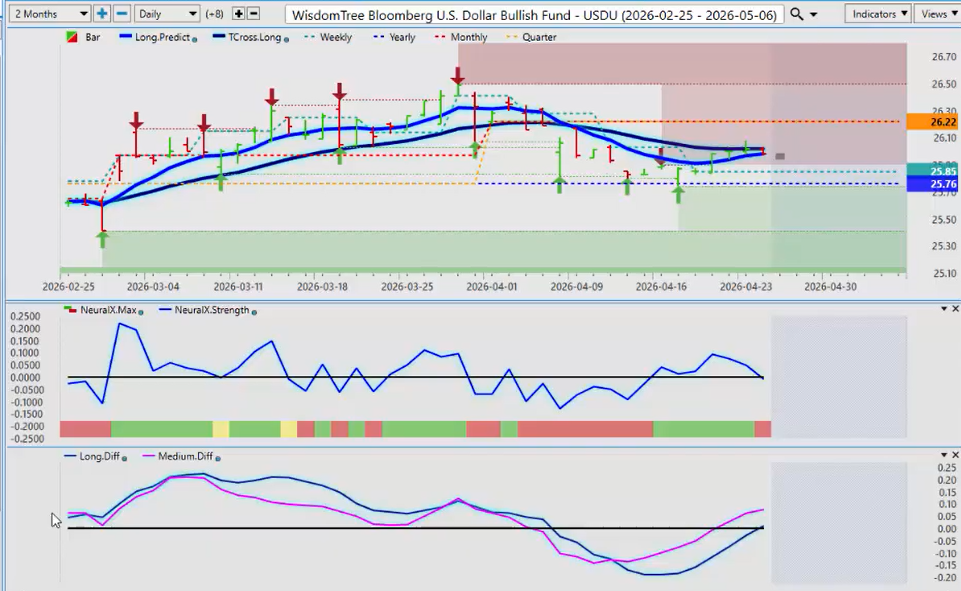The width and height of the screenshot is (961, 591).
Task: Click the blue plus button beside 2 Months
Action: 102,14
